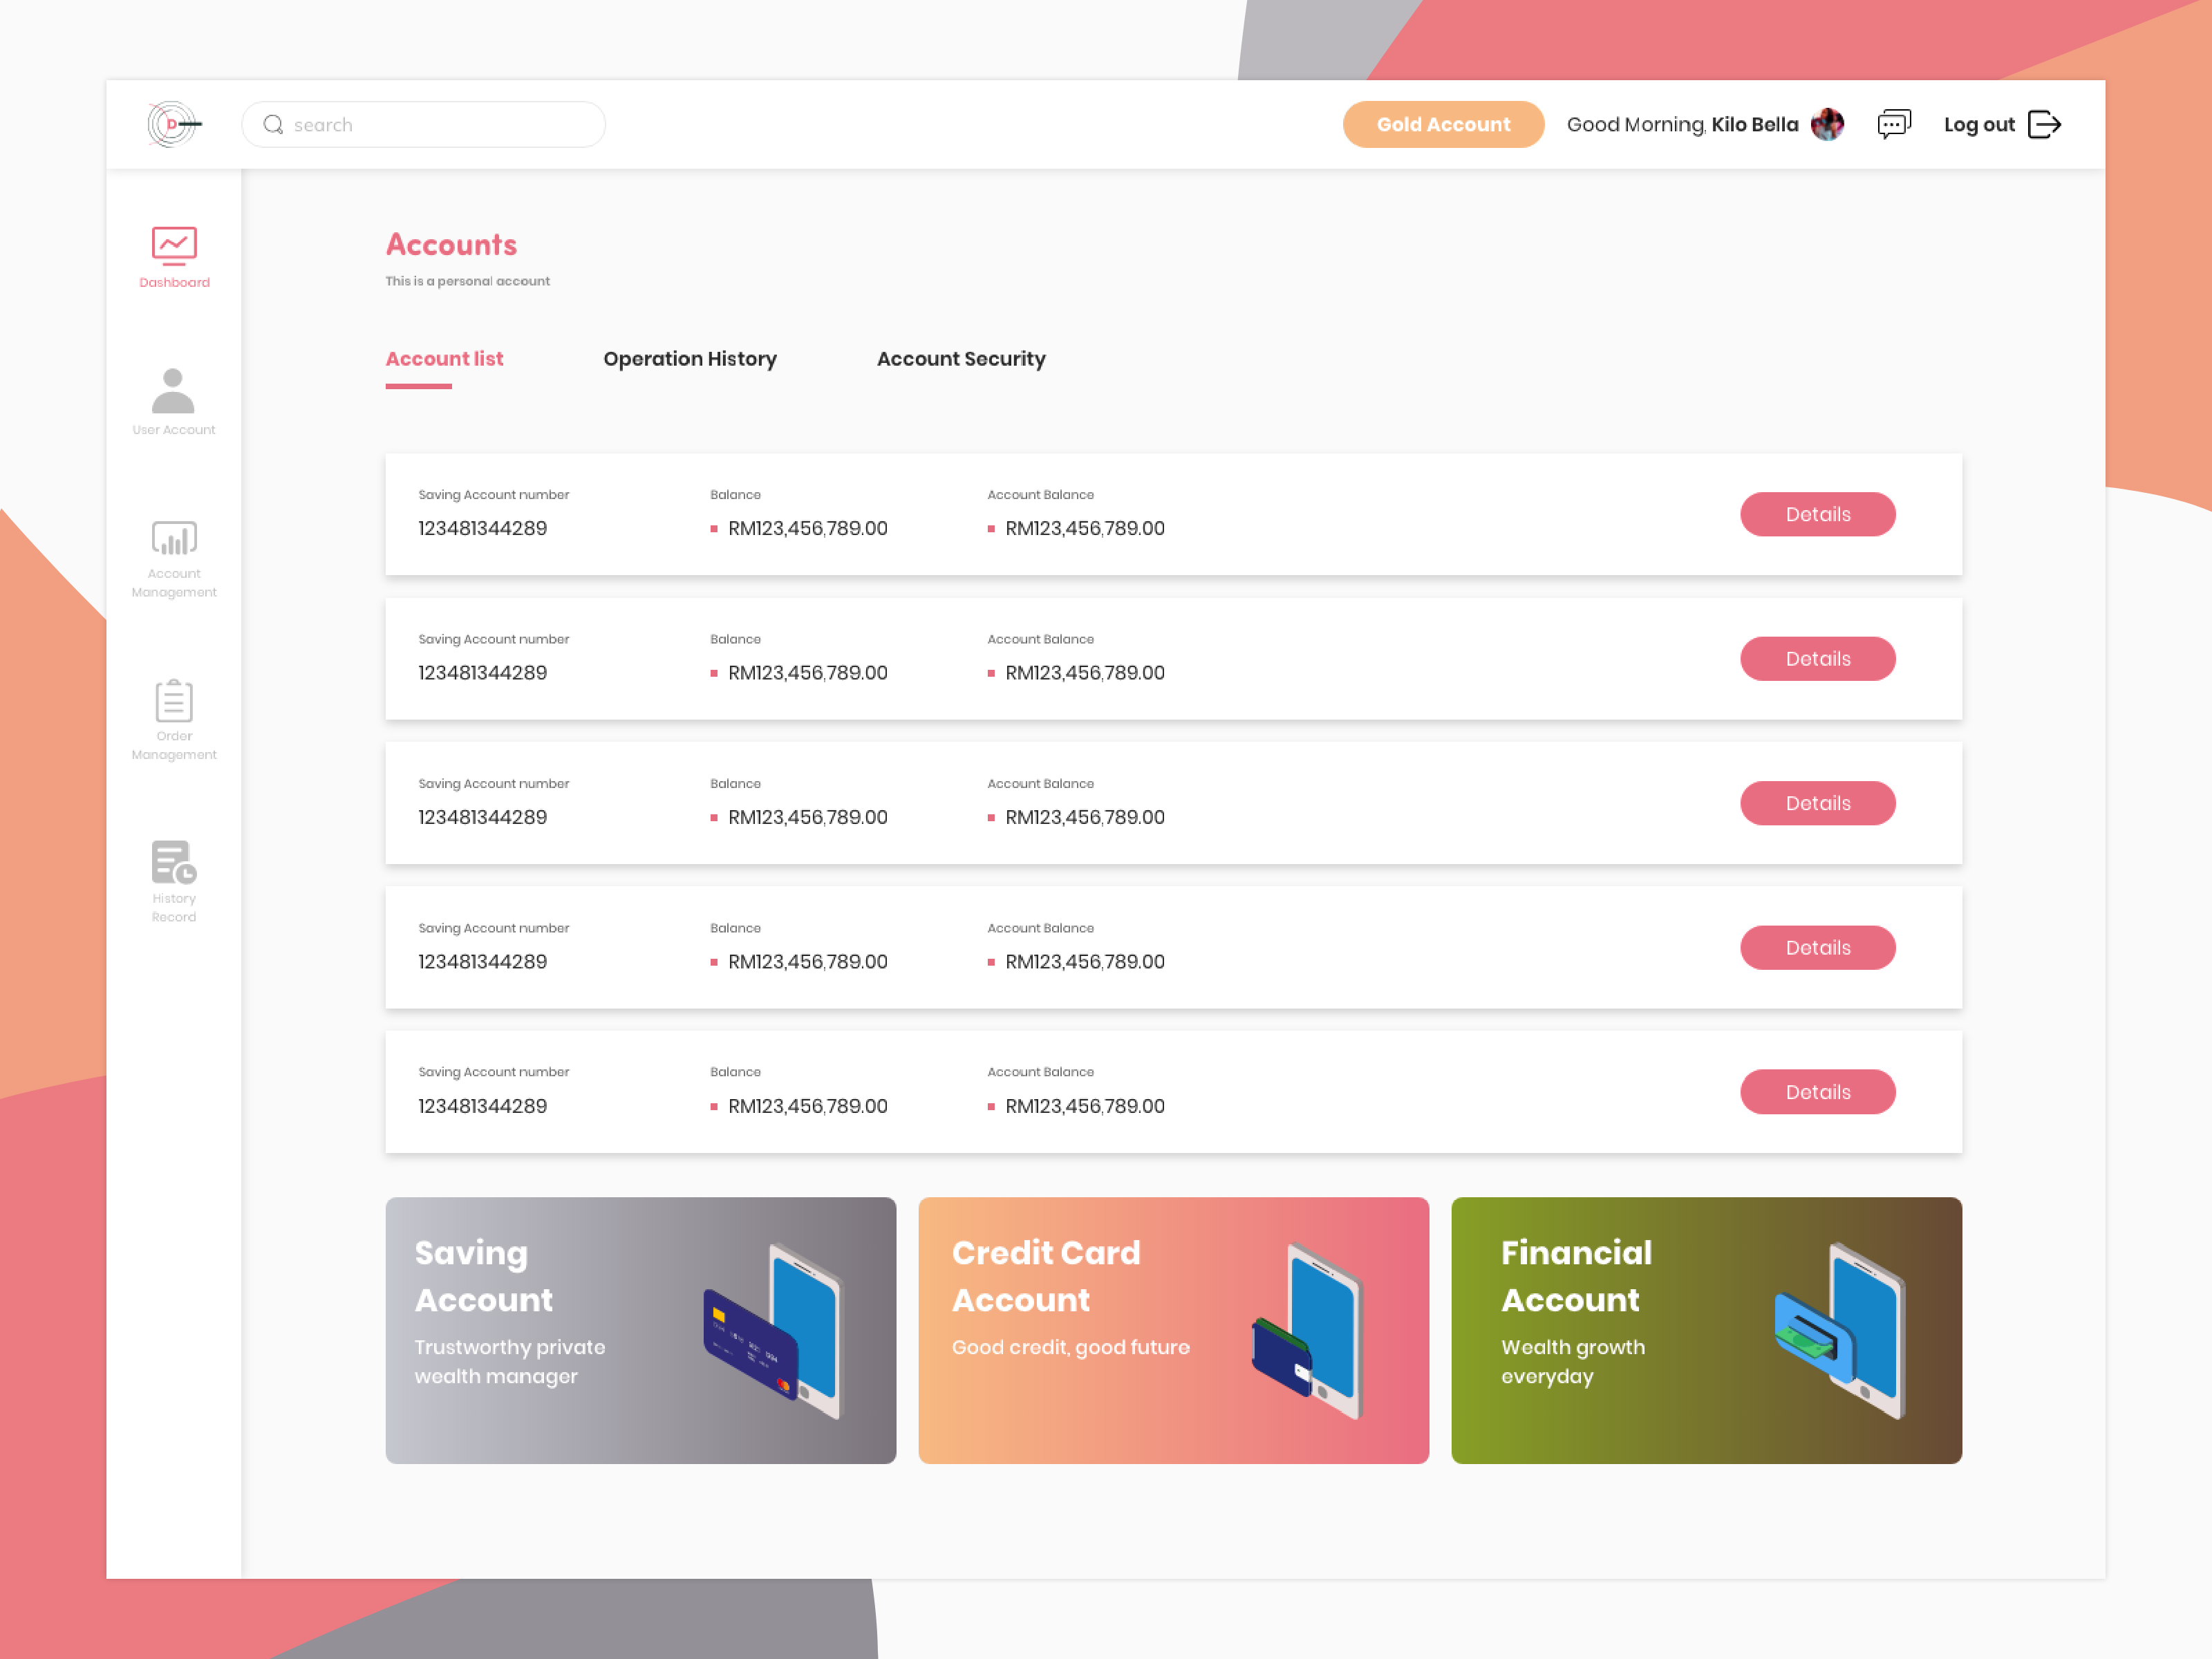2212x1659 pixels.
Task: Switch to the Operation History tab
Action: 690,359
